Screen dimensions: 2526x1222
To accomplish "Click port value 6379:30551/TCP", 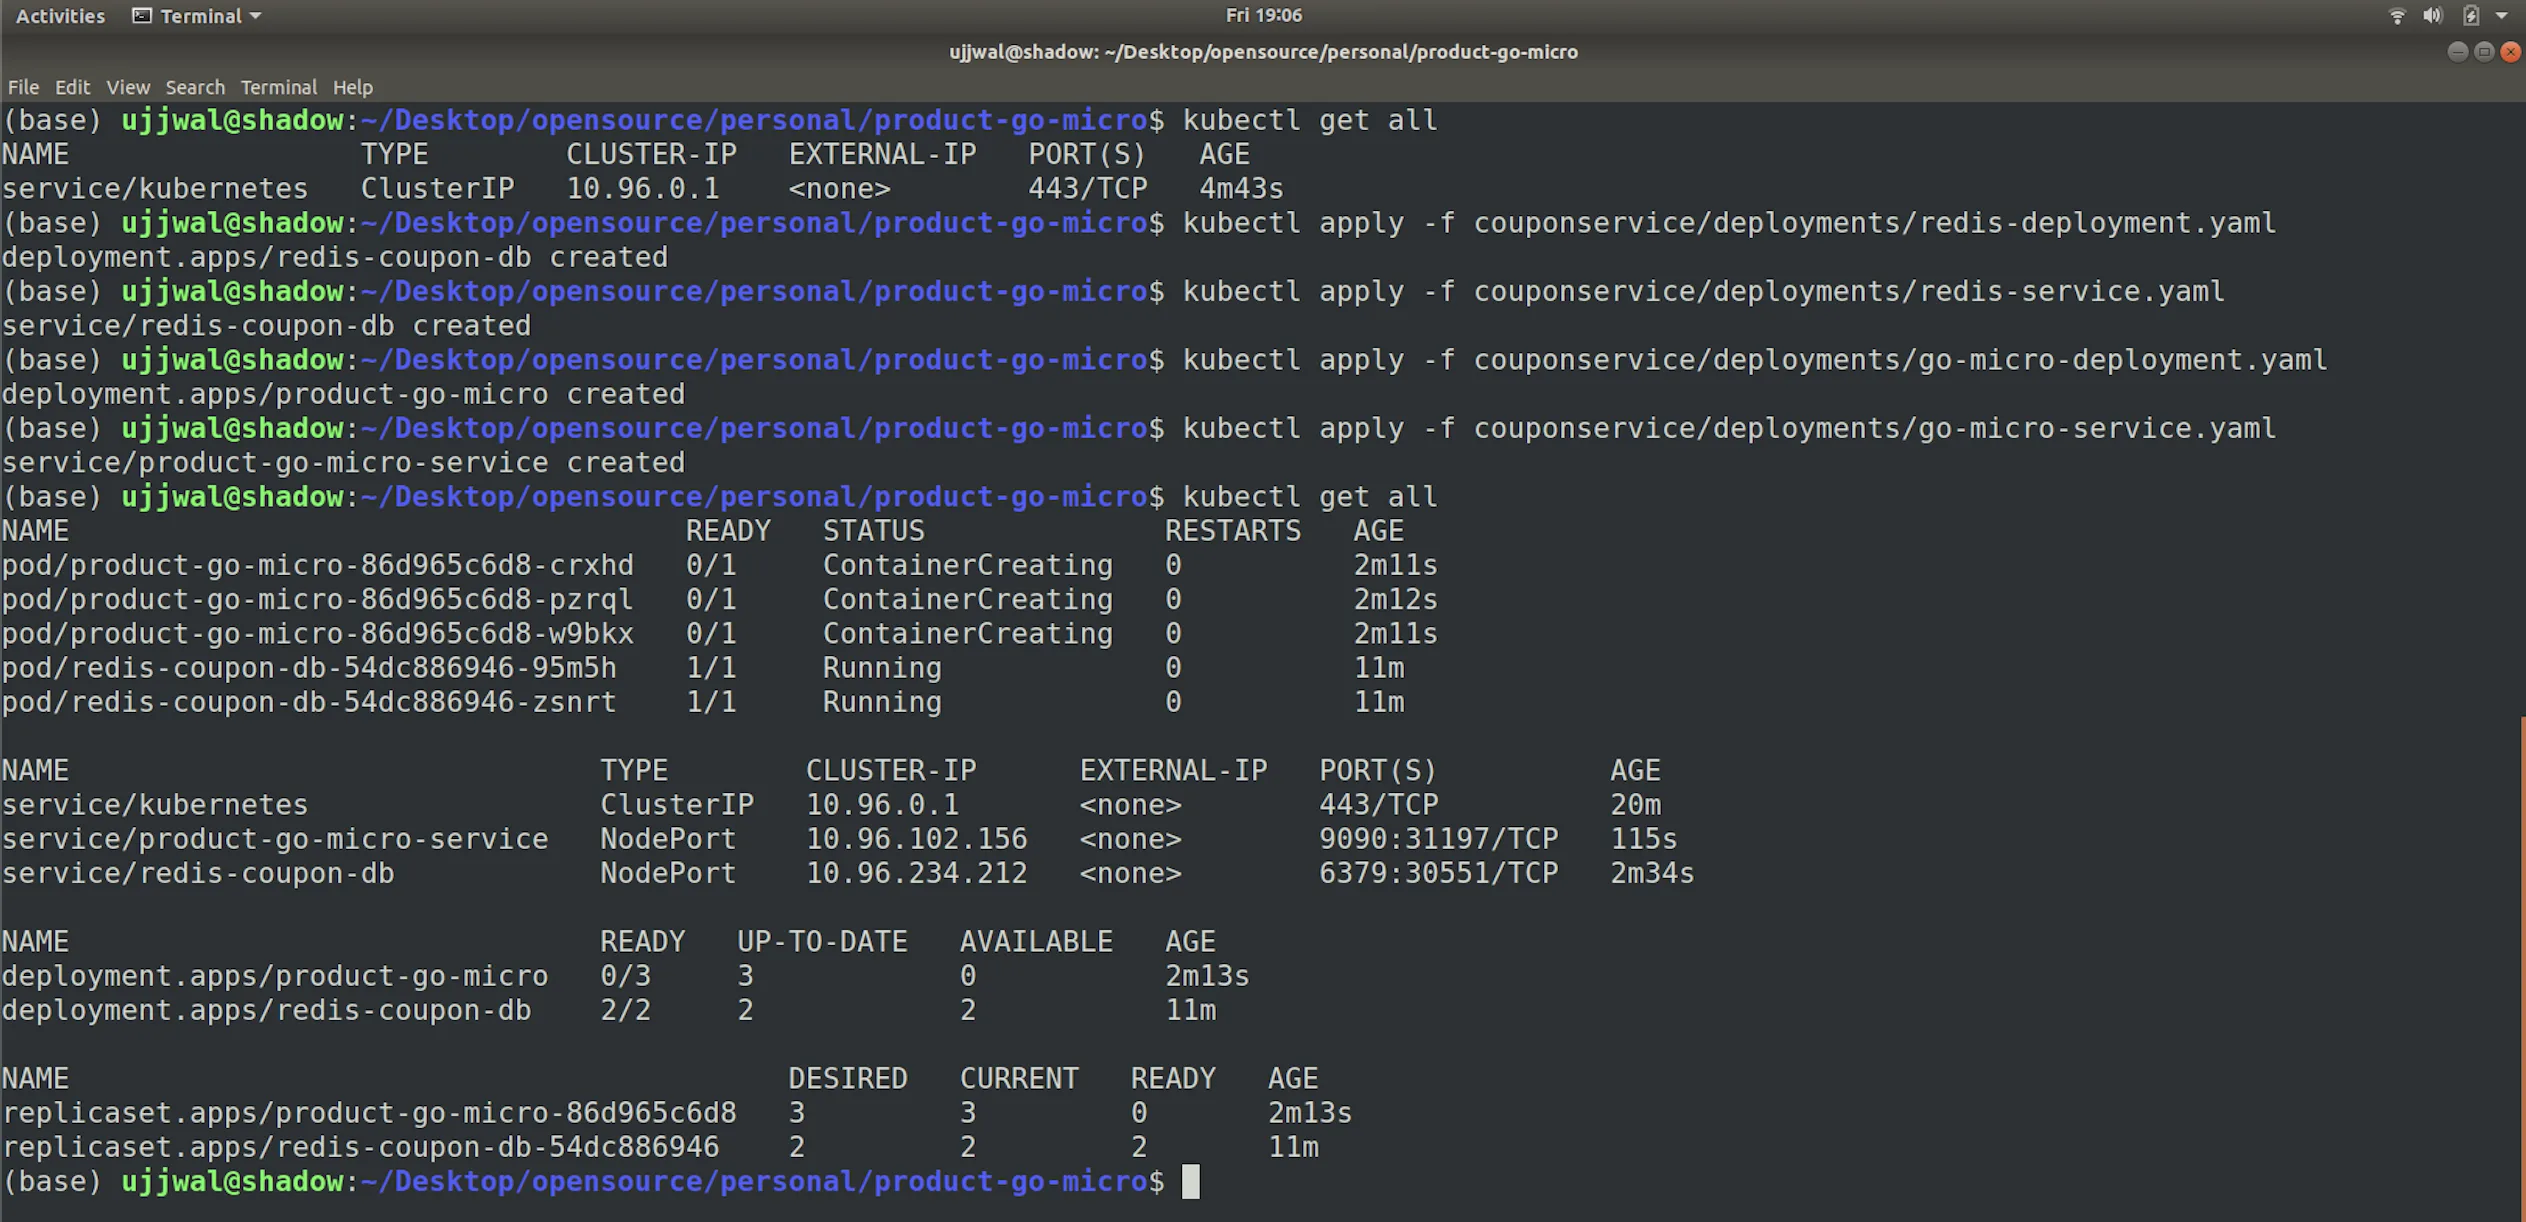I will tap(1438, 873).
